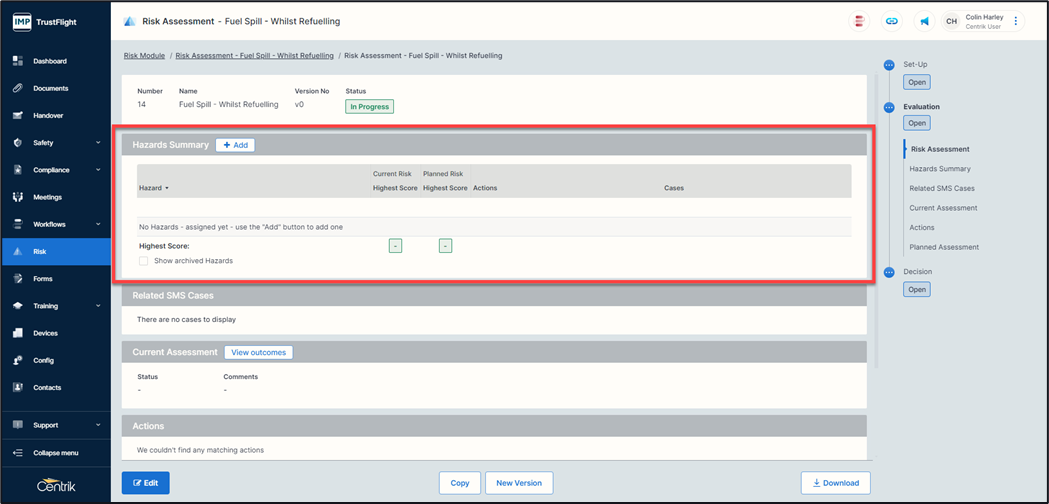Image resolution: width=1049 pixels, height=504 pixels.
Task: Click the View outcomes button
Action: 258,352
